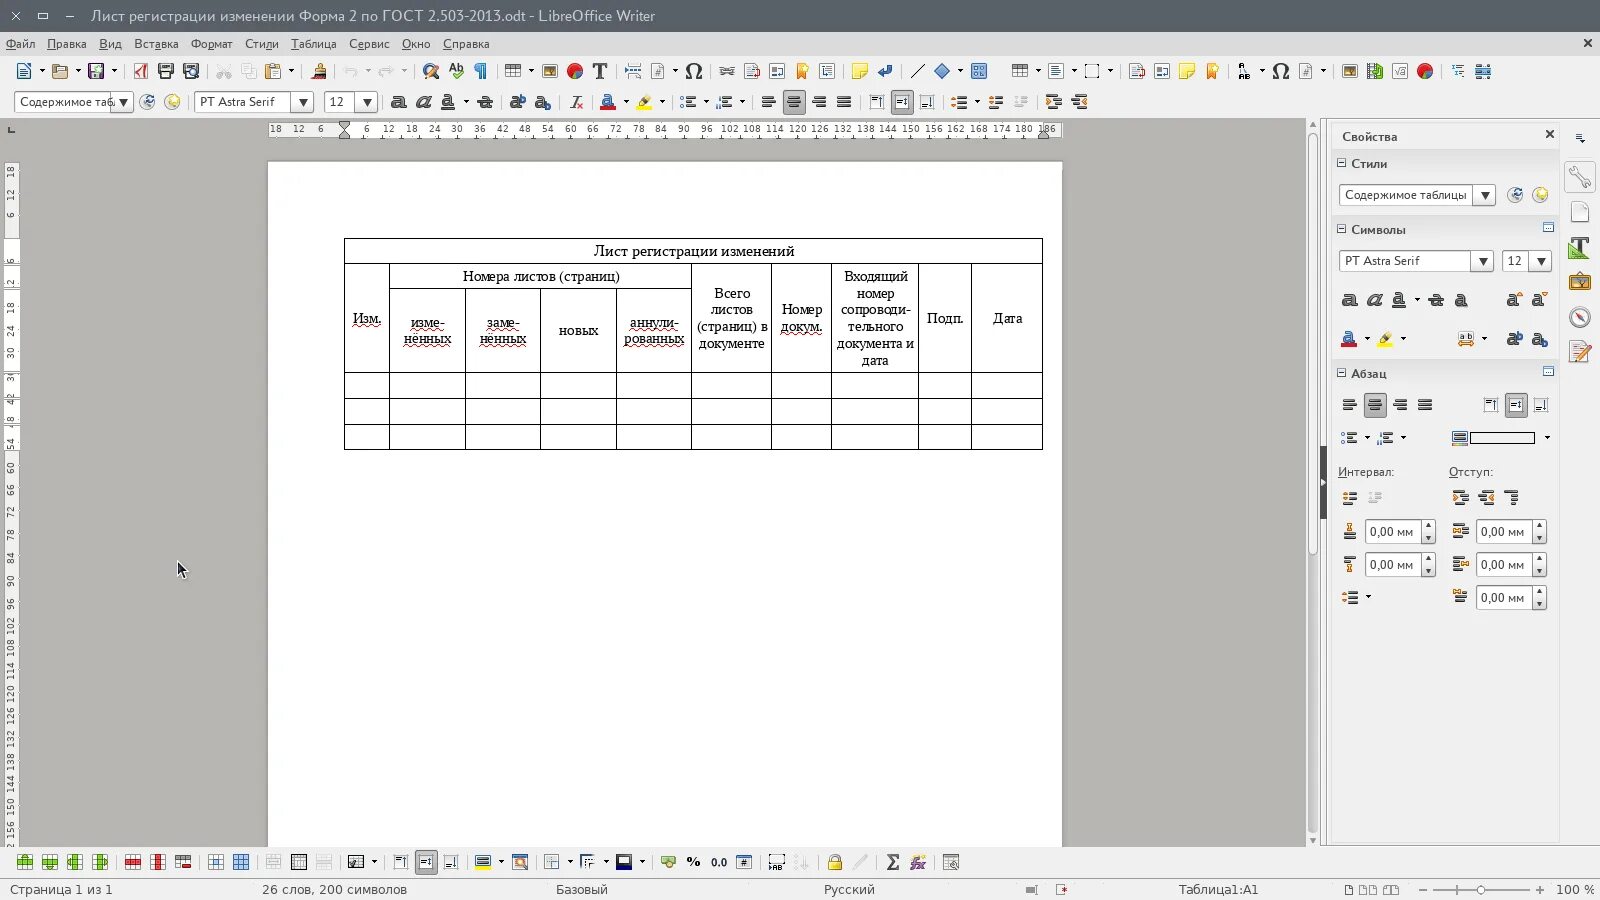The height and width of the screenshot is (900, 1600).
Task: Collapse the Стили section in sidebar
Action: click(1342, 163)
